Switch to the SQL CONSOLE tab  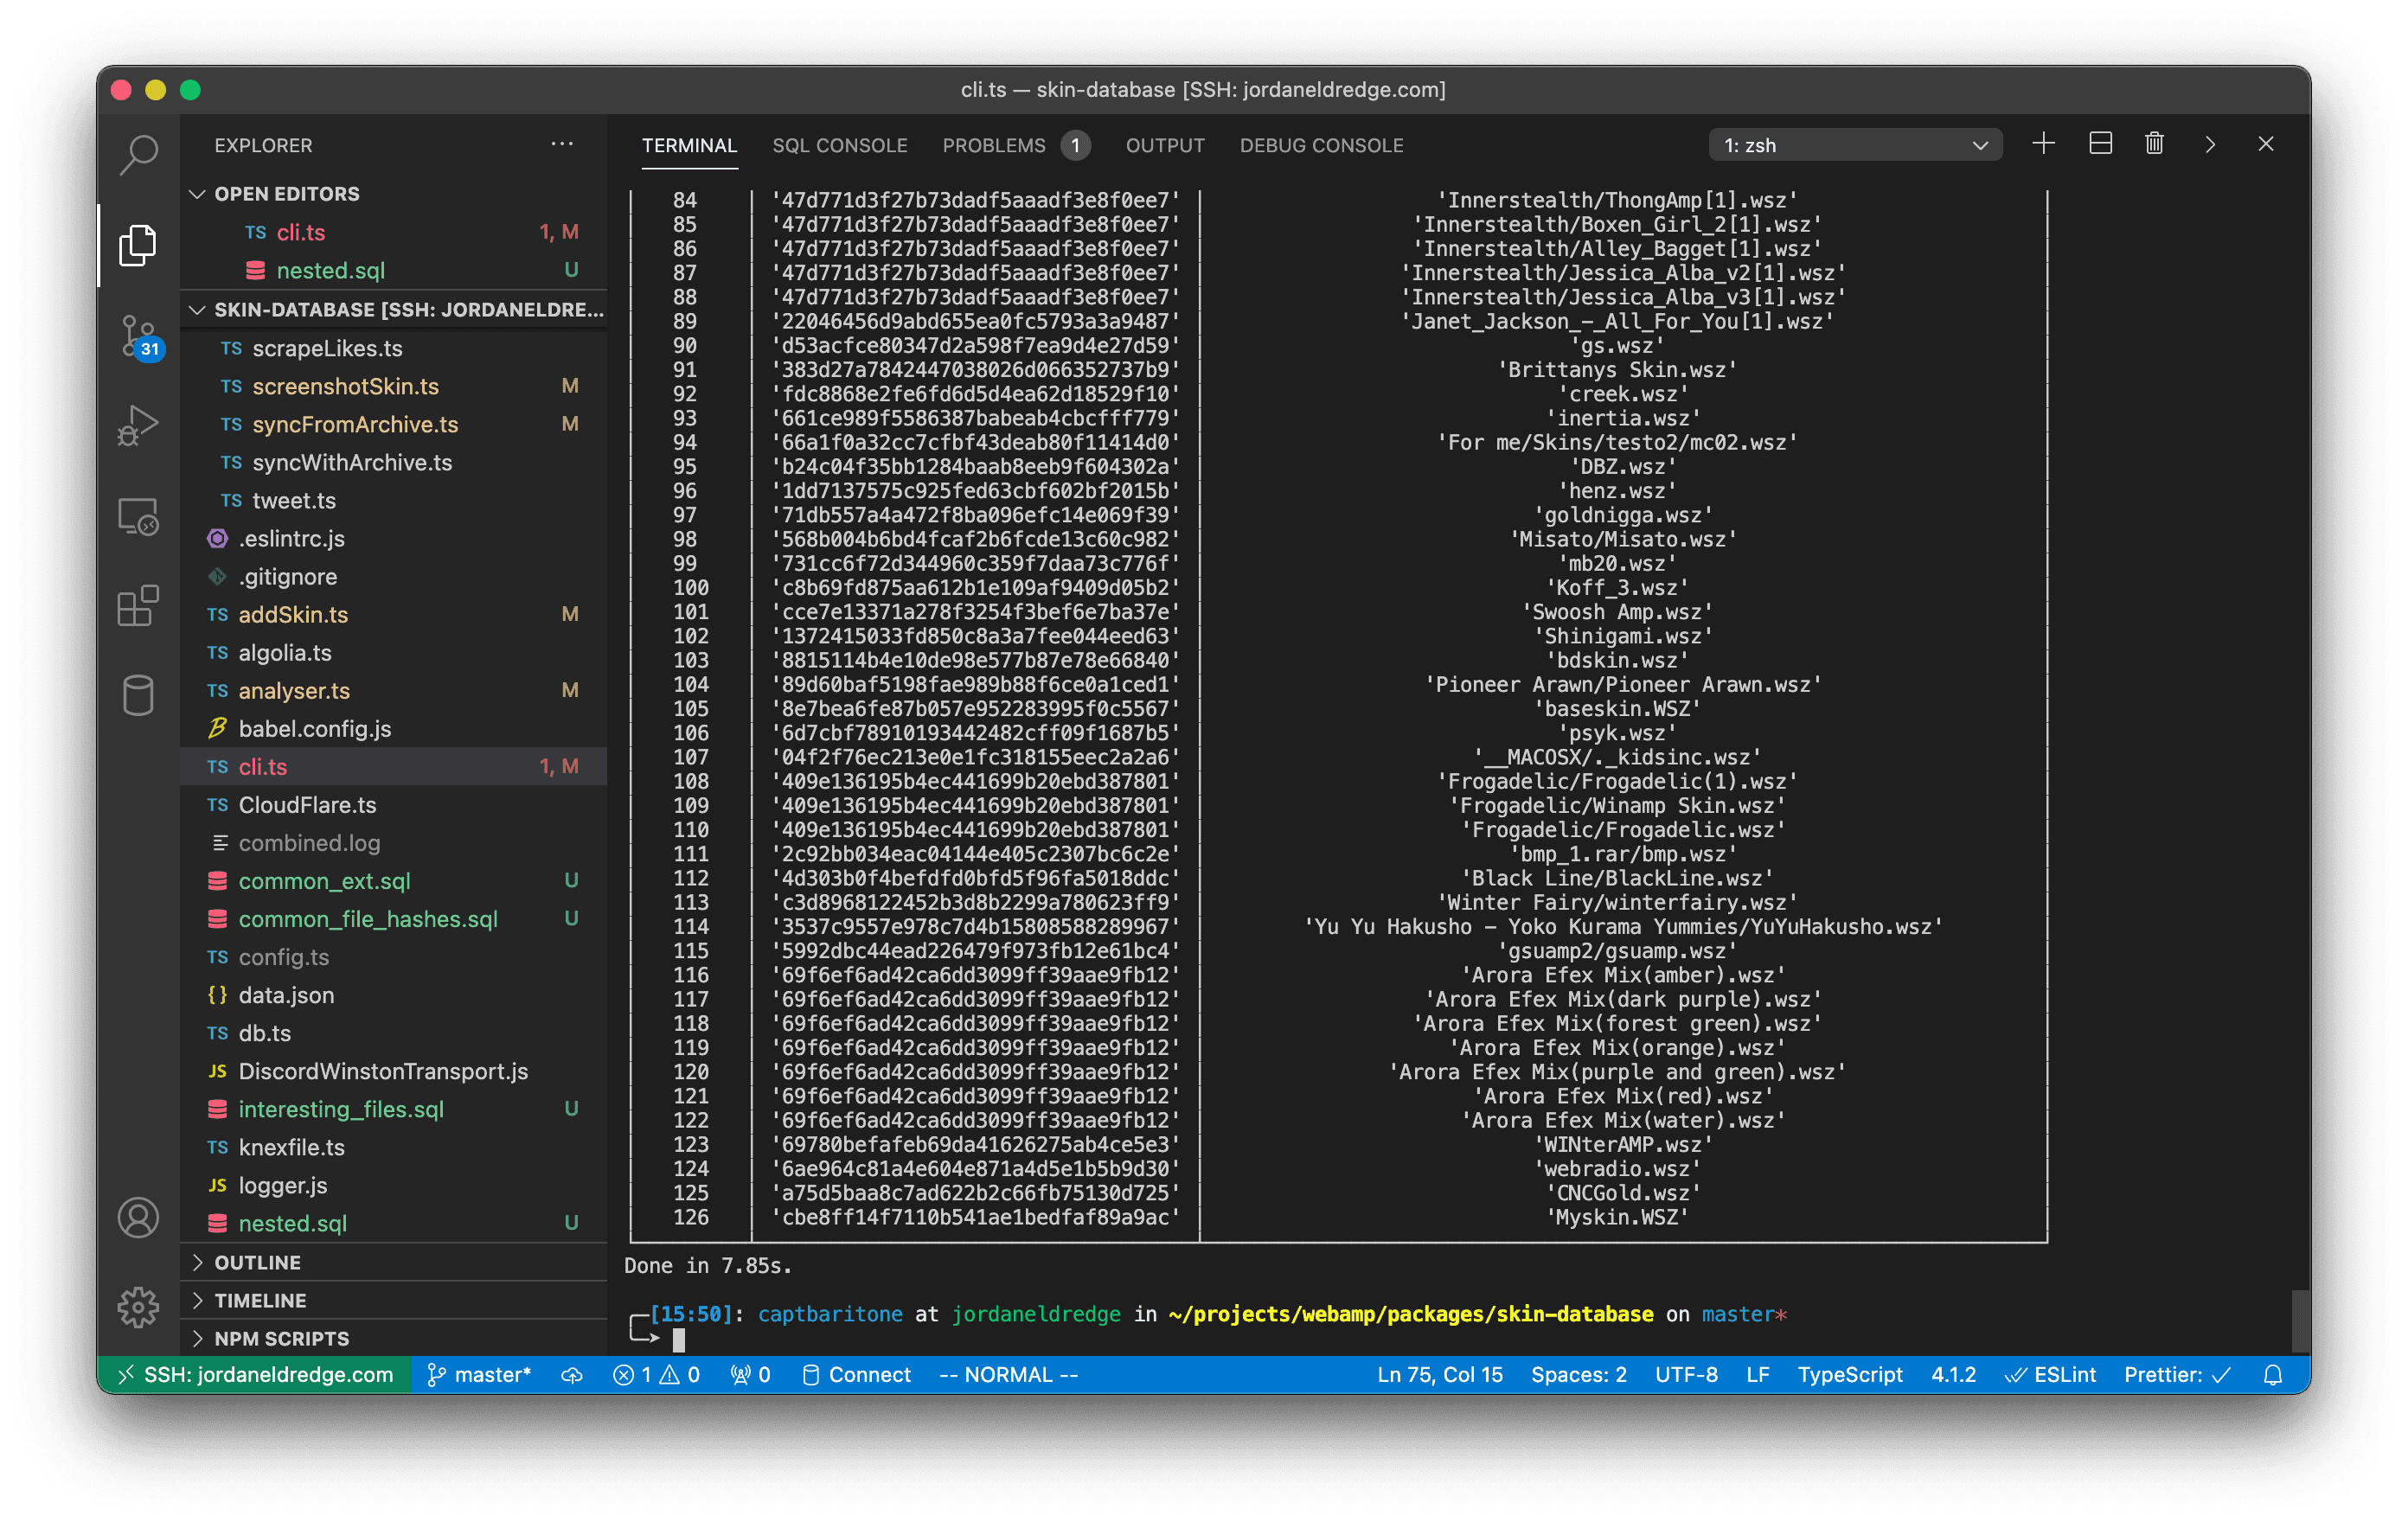point(839,145)
